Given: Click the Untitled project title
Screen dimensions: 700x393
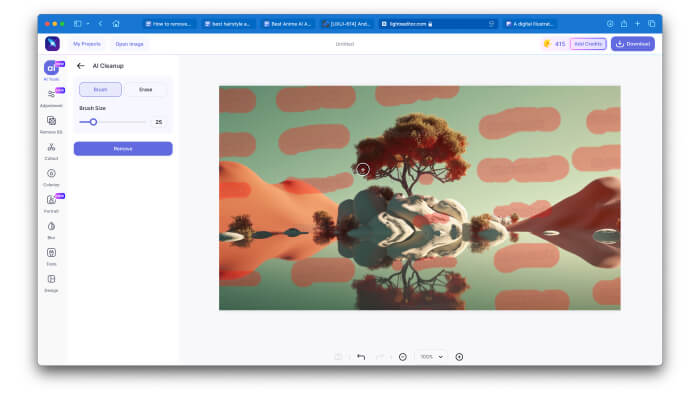Looking at the screenshot, I should click(x=345, y=44).
